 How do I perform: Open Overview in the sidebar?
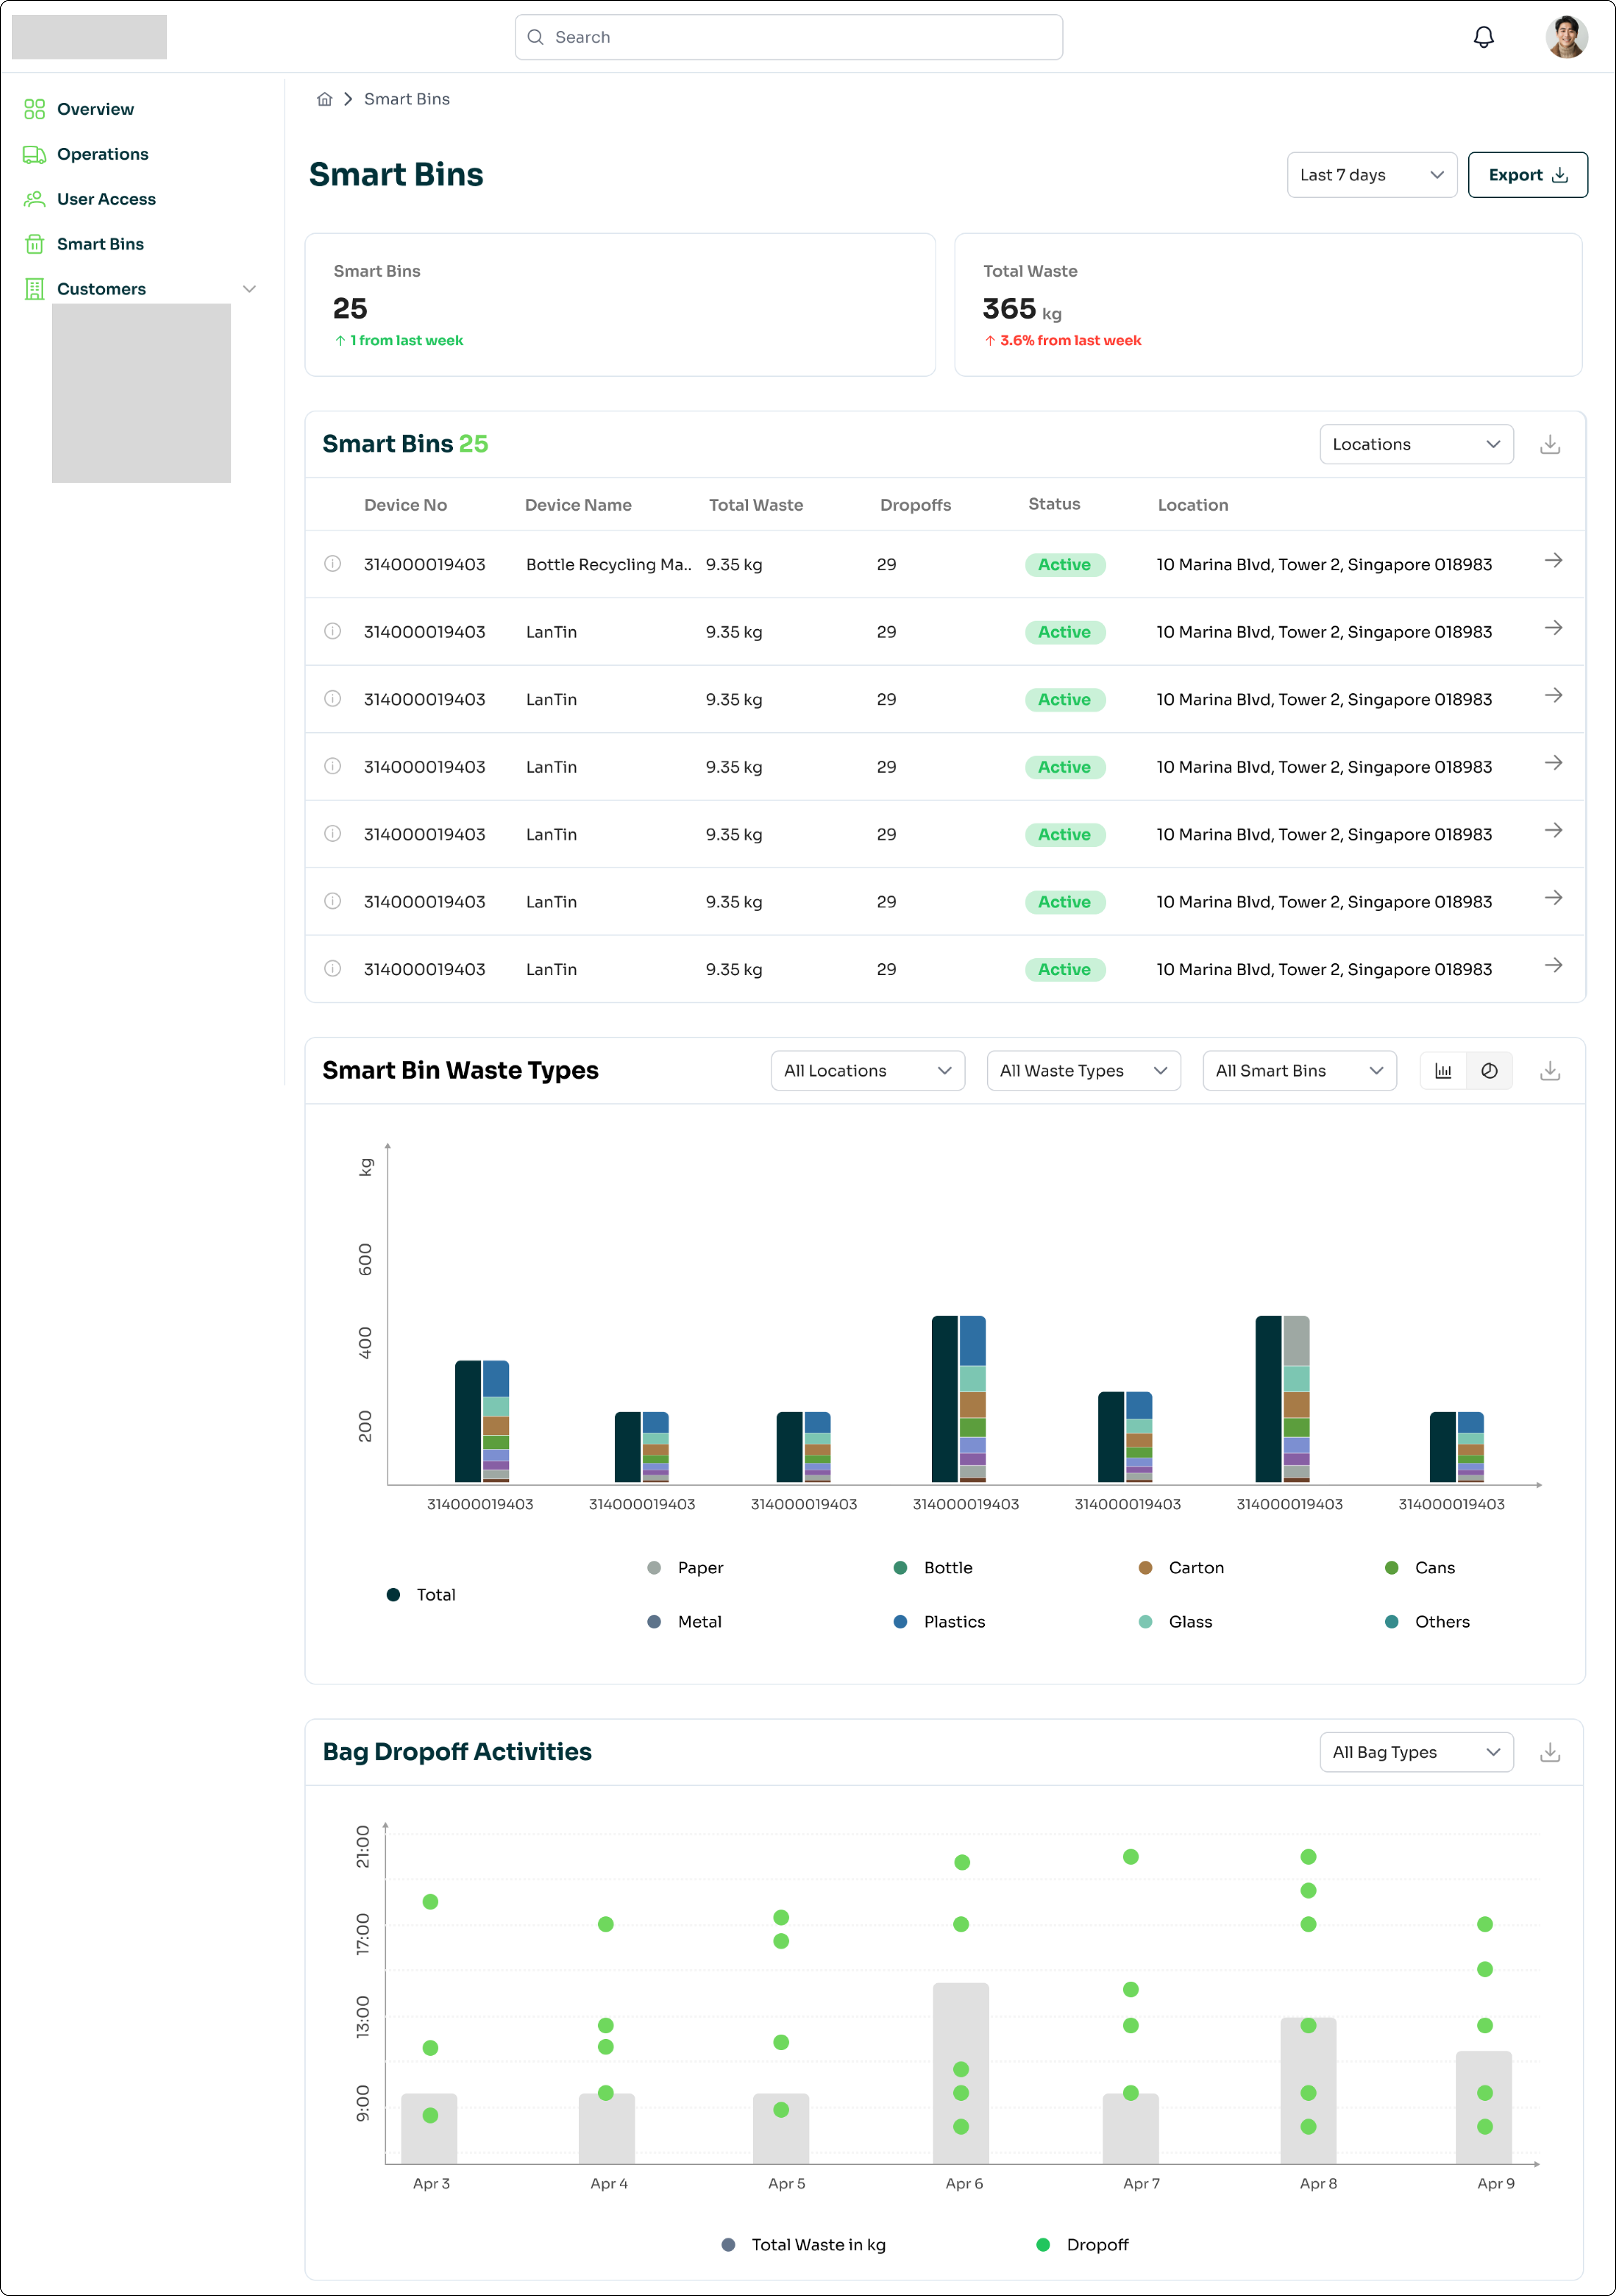pos(95,109)
